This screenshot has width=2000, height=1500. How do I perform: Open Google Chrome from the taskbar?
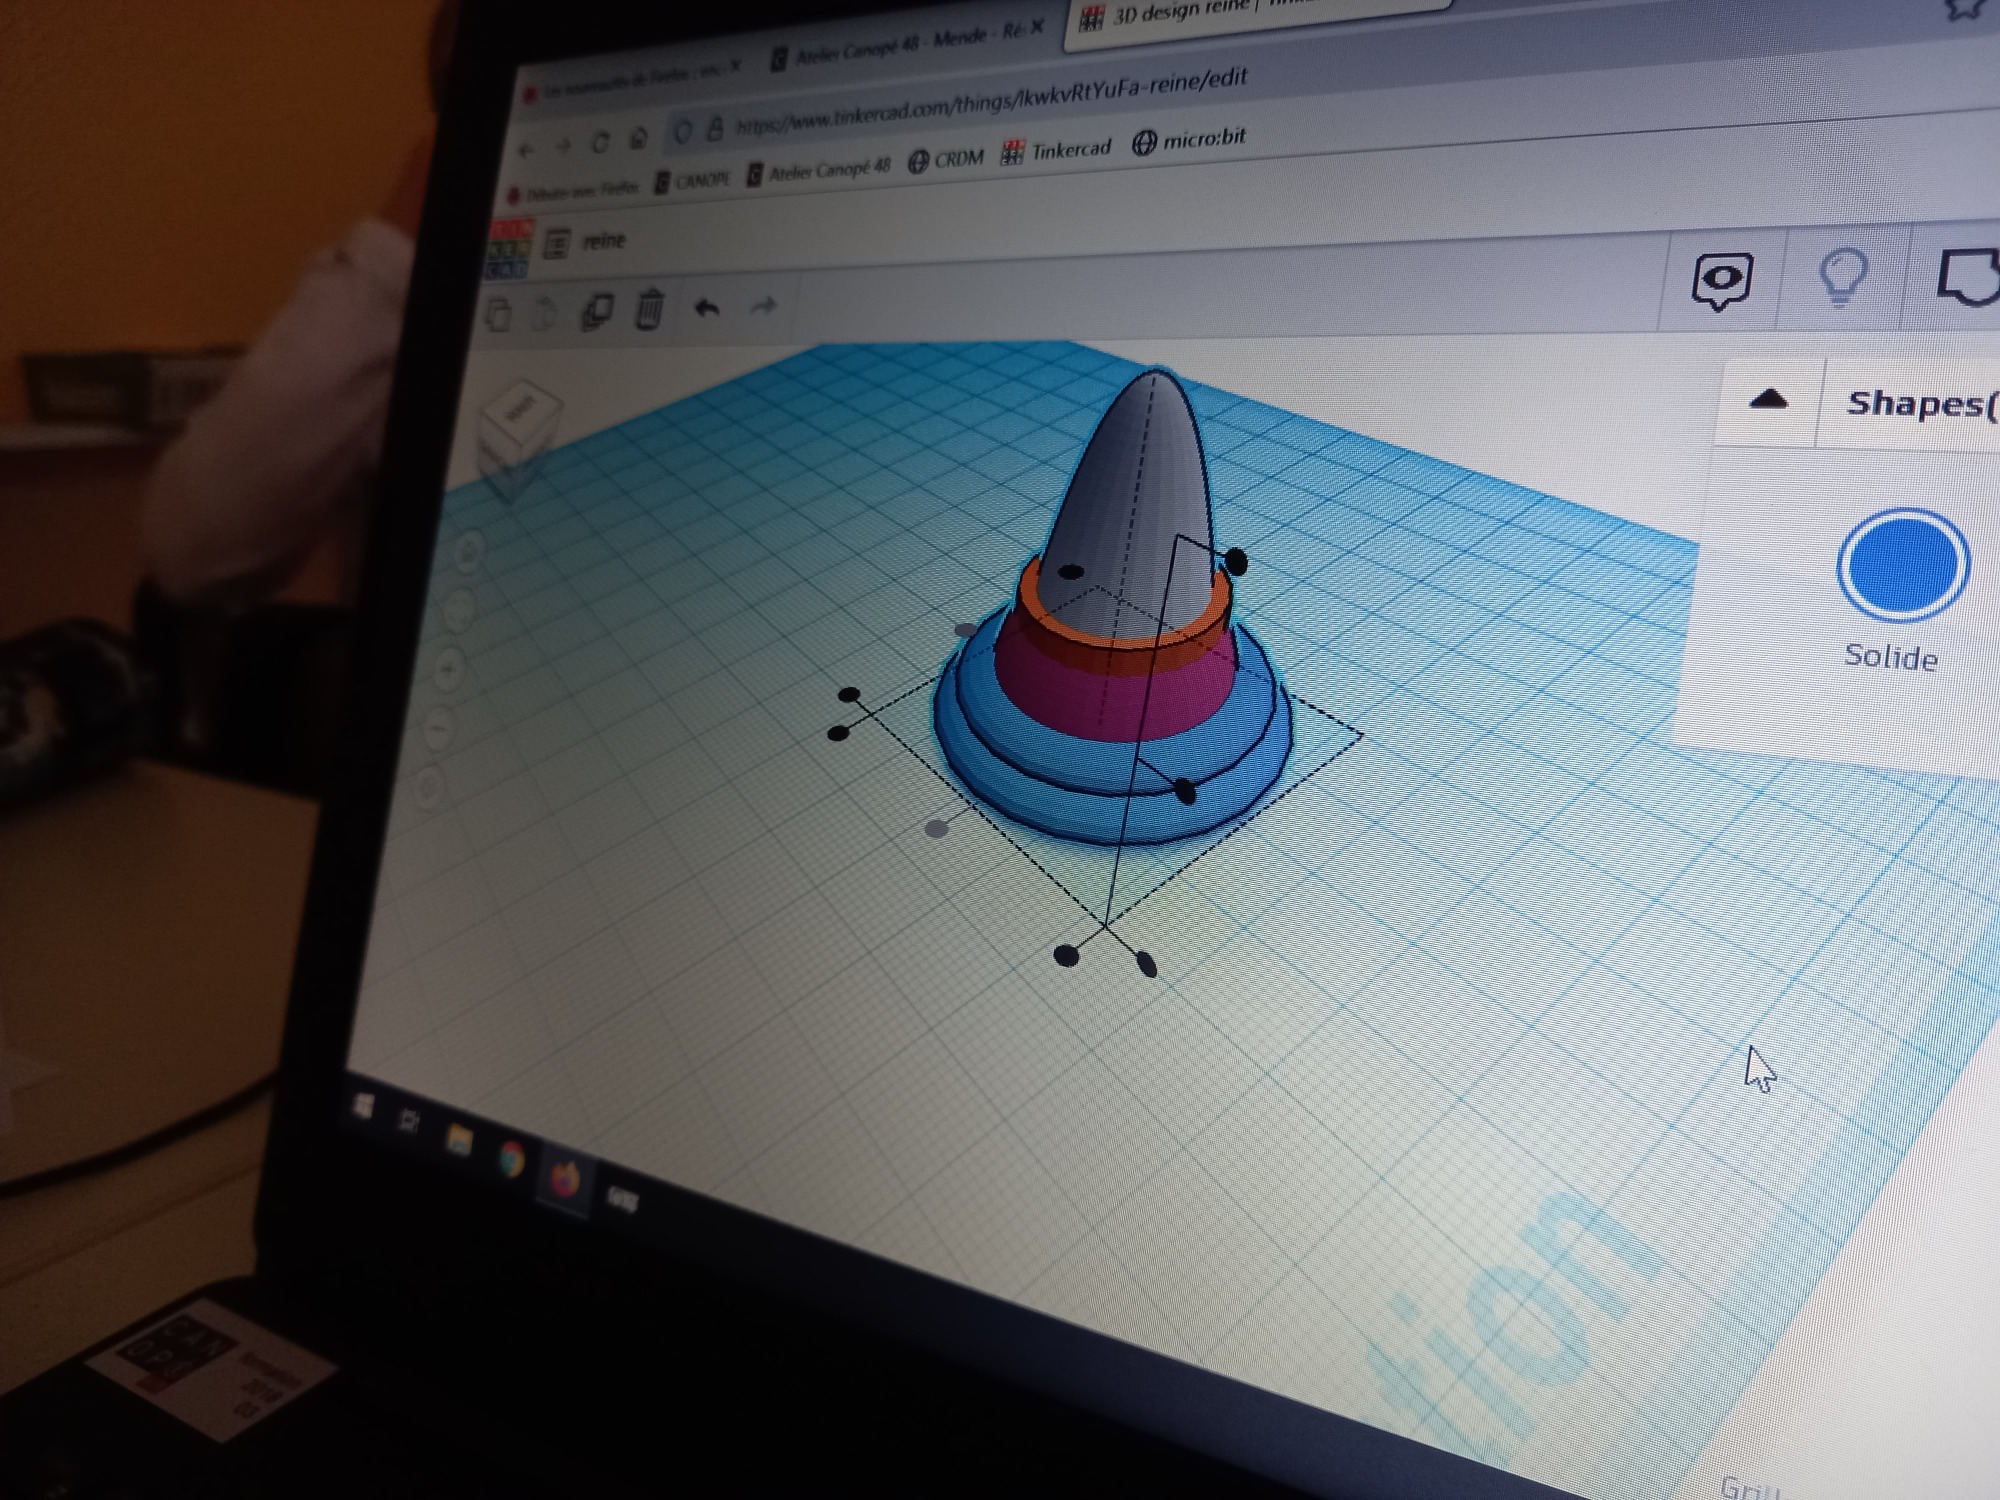(511, 1160)
